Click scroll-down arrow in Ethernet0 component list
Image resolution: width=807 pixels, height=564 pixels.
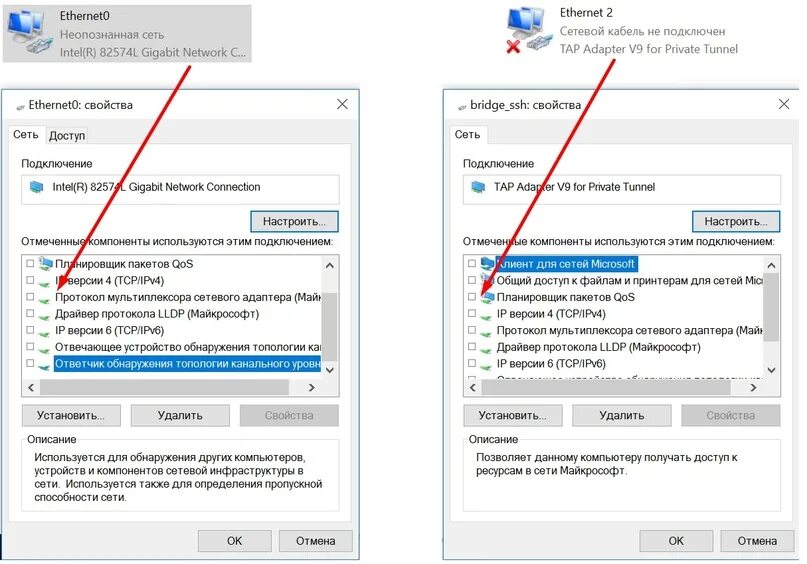[330, 370]
